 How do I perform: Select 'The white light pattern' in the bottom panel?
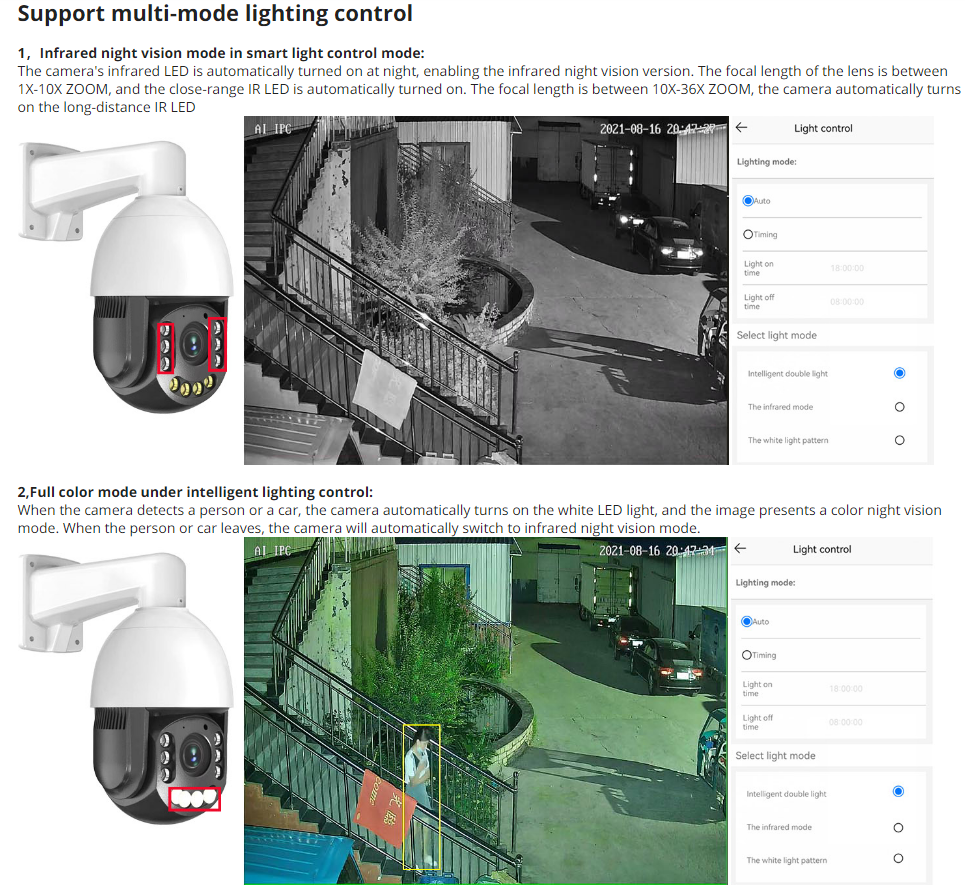coord(899,858)
